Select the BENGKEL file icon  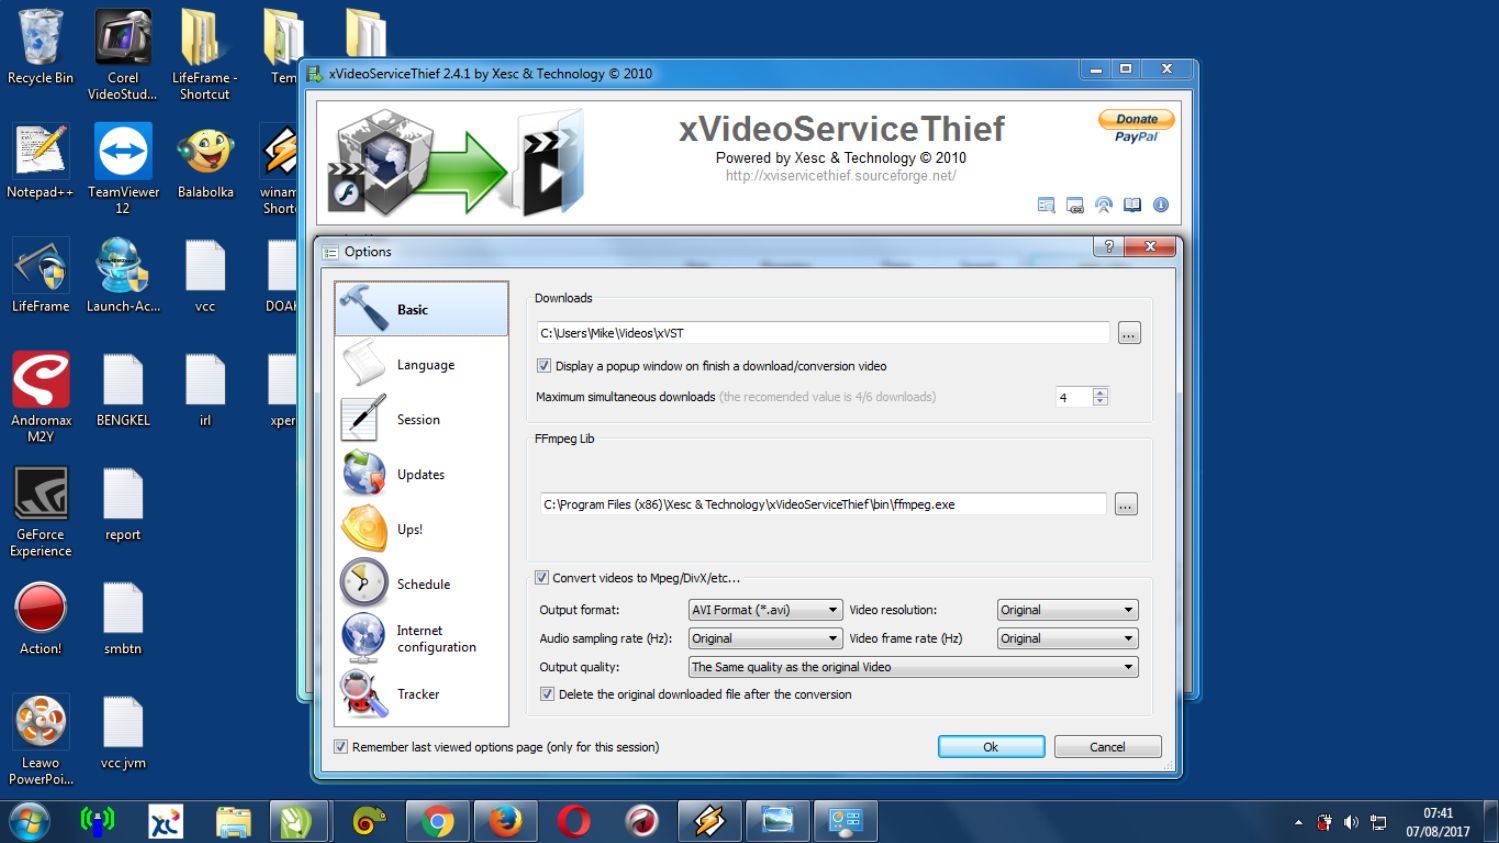tap(123, 390)
